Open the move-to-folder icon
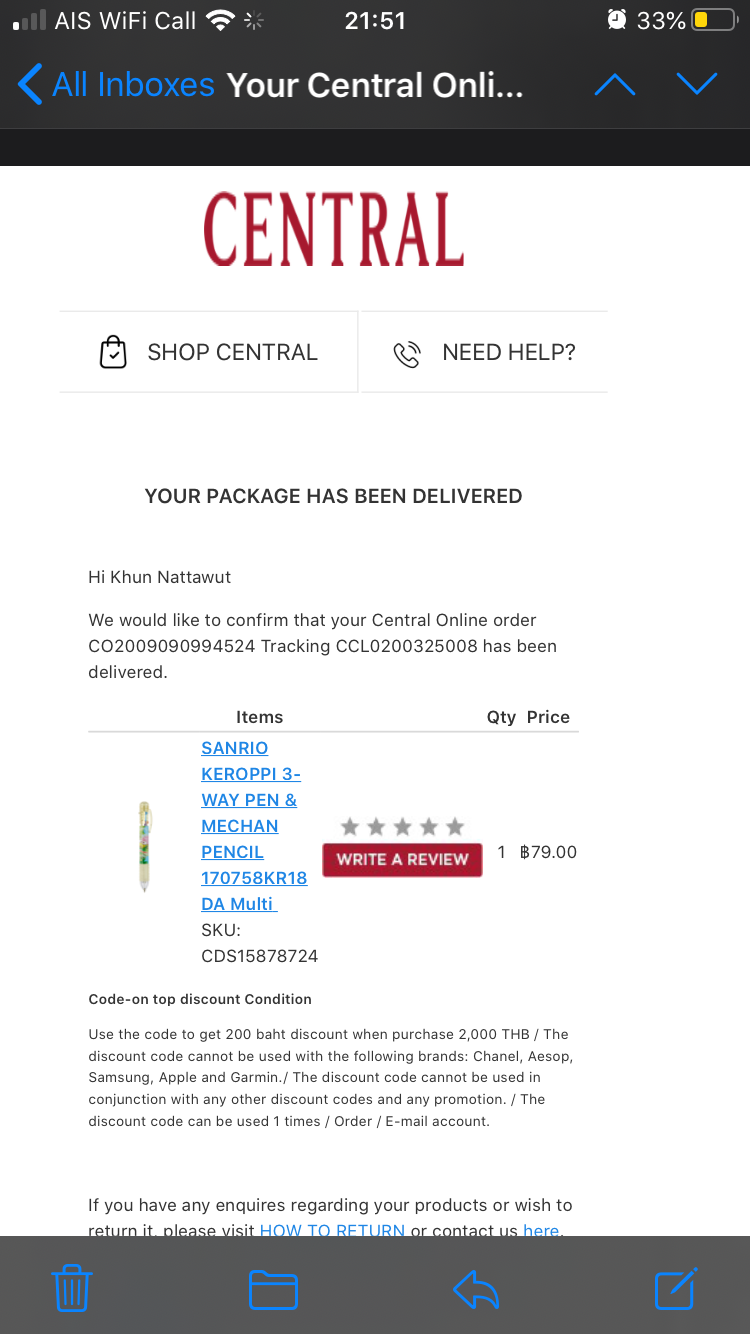 click(x=273, y=1289)
